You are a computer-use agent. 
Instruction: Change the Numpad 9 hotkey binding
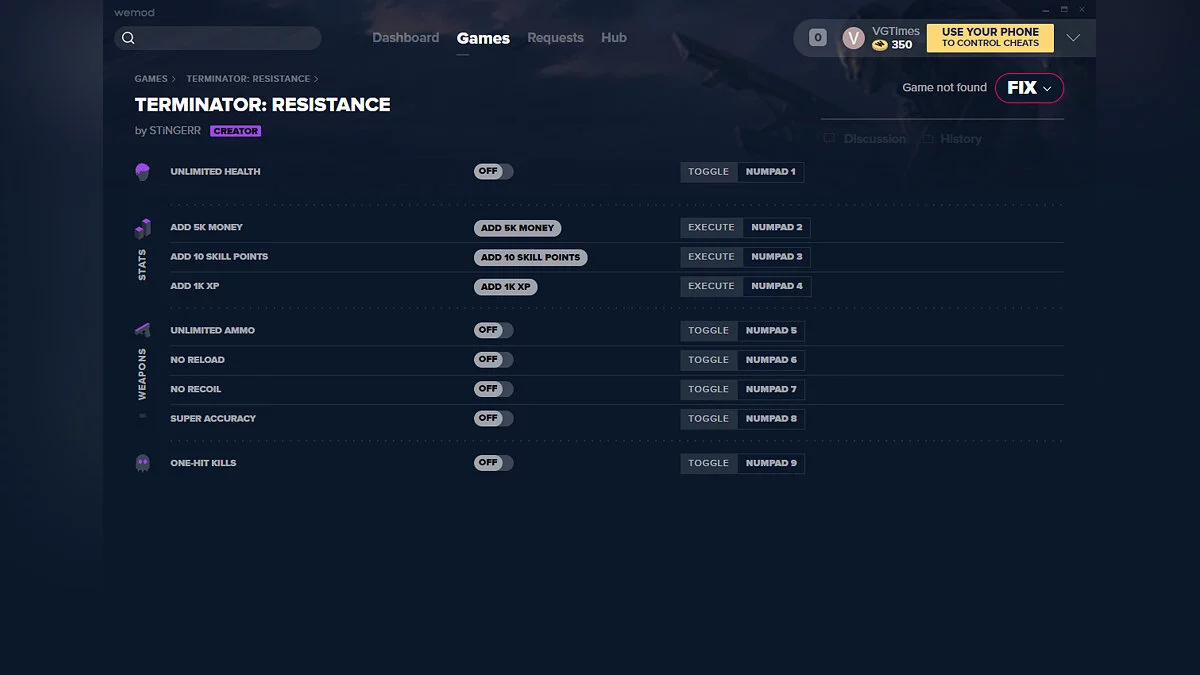pos(771,463)
